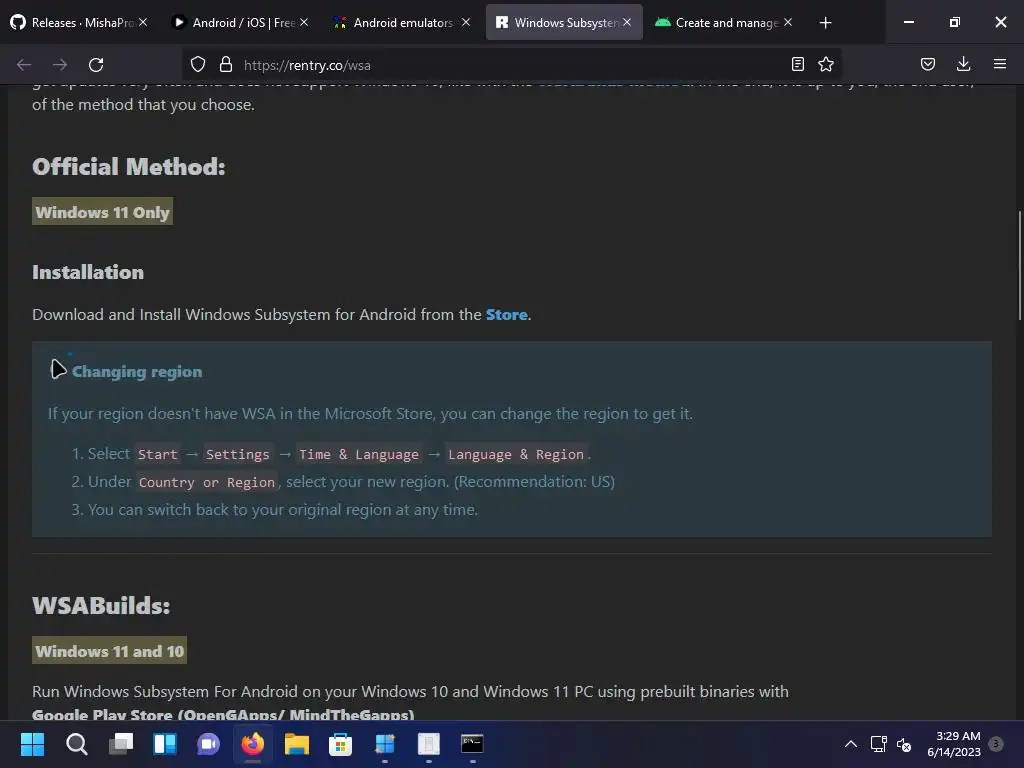Open Task View on taskbar
This screenshot has width=1024, height=768.
click(120, 743)
